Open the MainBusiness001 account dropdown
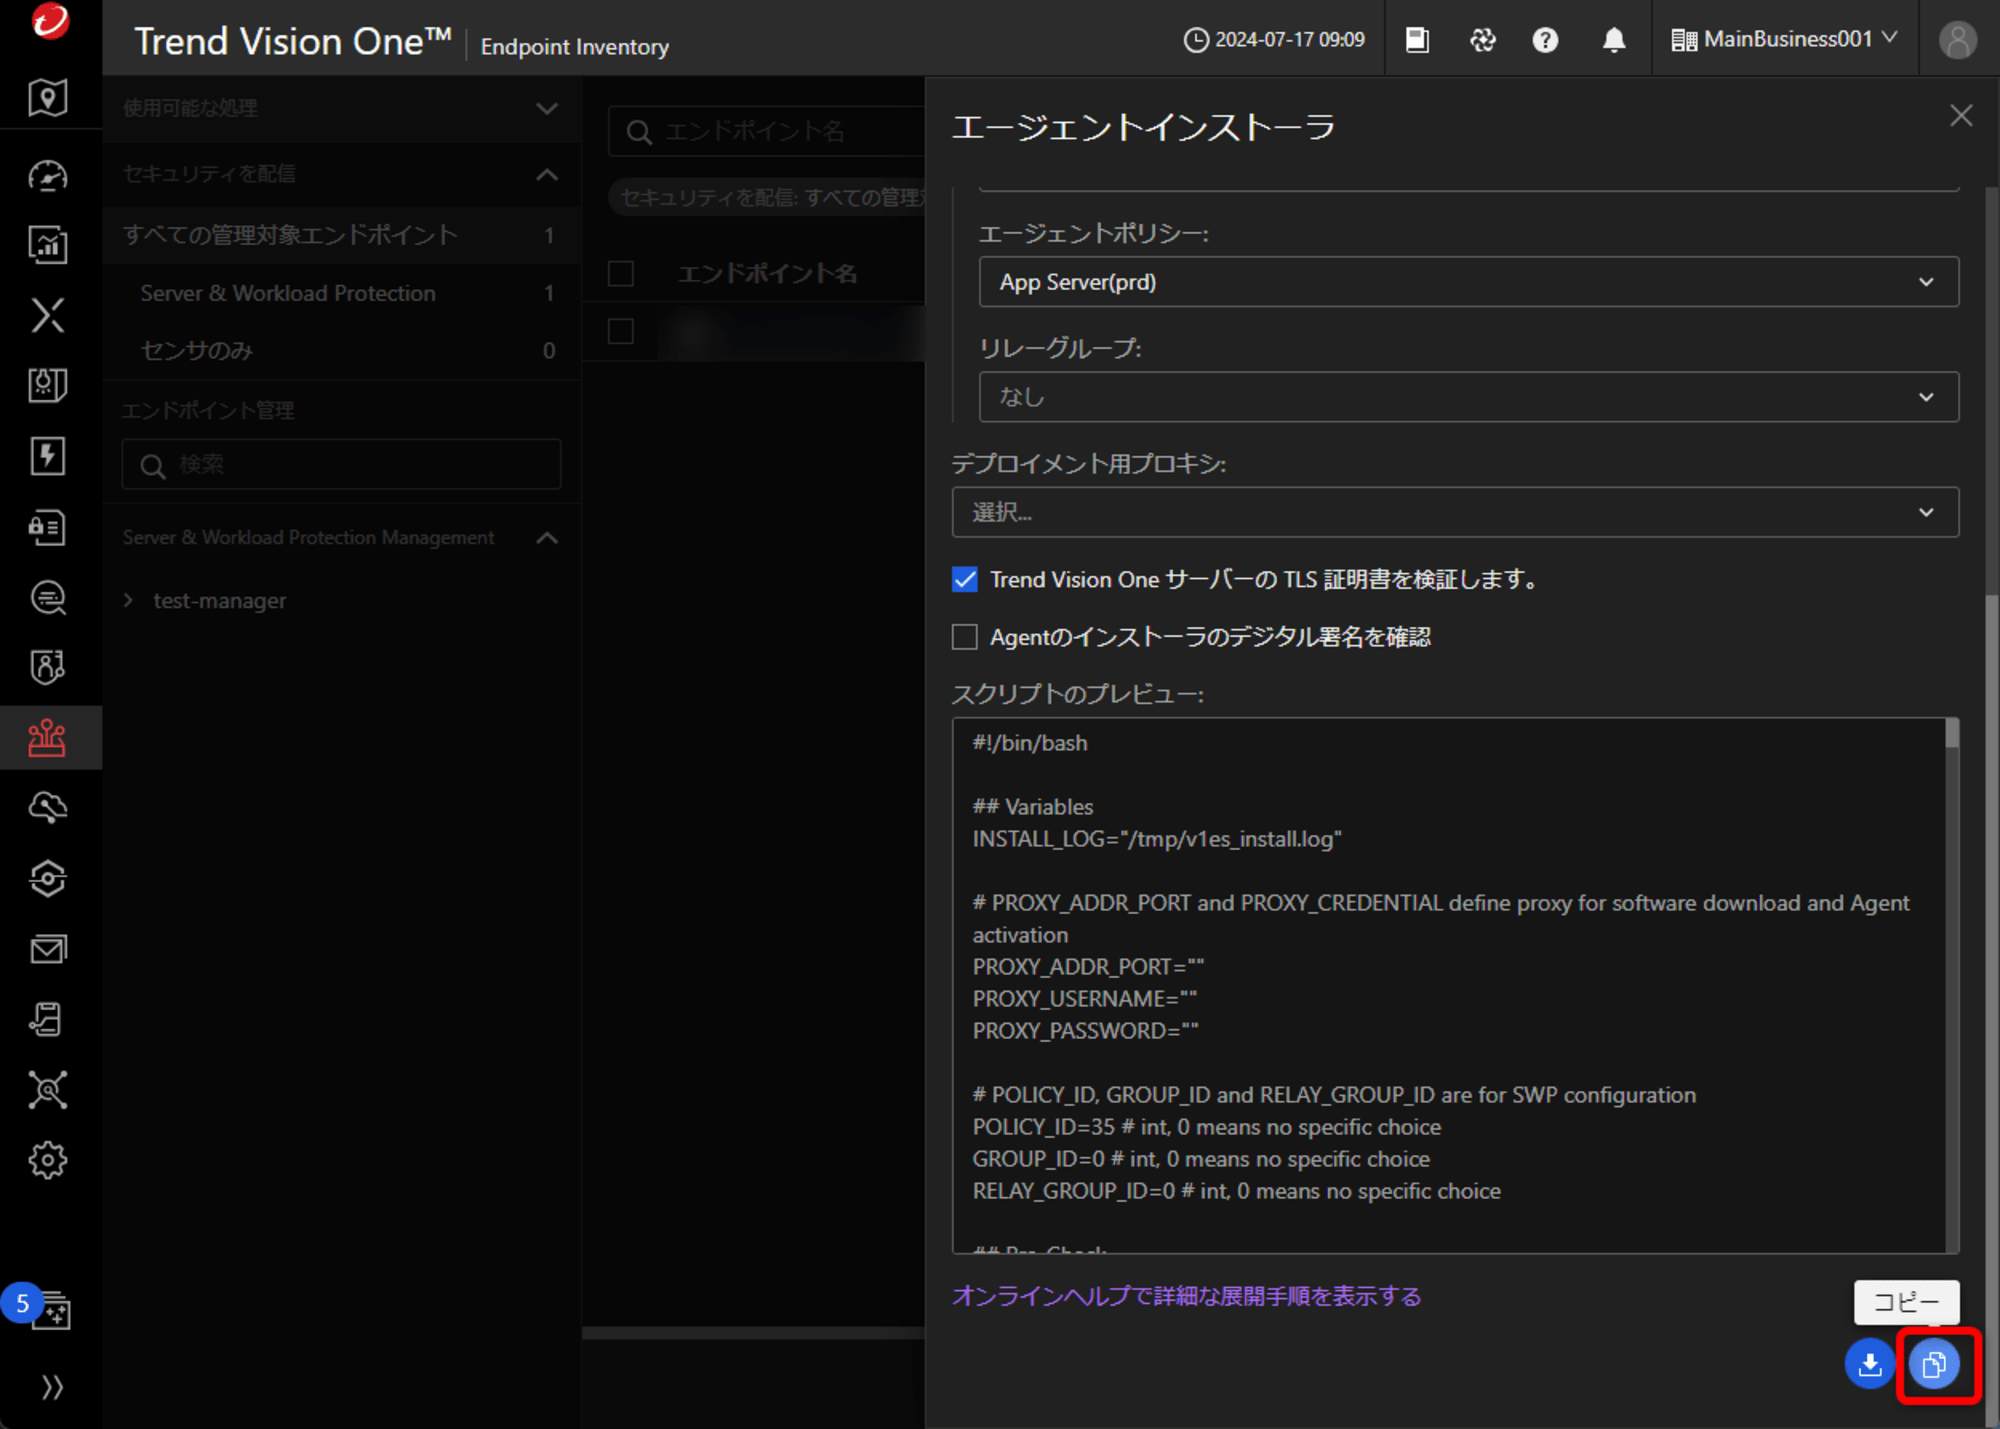 pyautogui.click(x=1785, y=39)
